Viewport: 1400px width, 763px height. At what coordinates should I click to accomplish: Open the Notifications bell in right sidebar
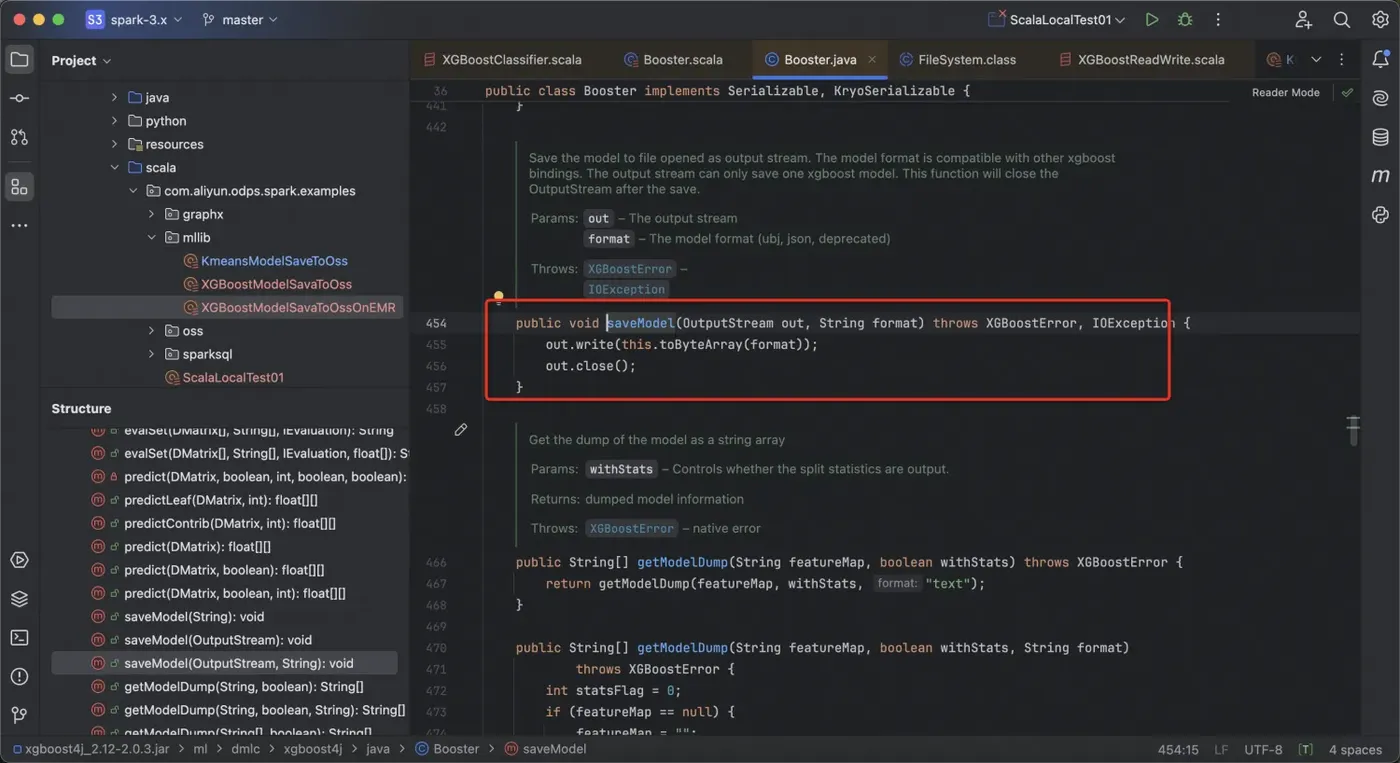tap(1381, 60)
